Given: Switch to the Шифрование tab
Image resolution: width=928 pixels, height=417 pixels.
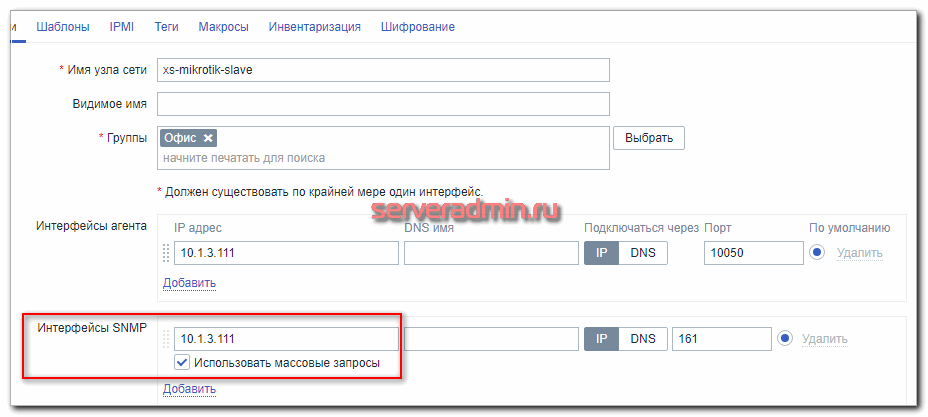Looking at the screenshot, I should click(417, 27).
